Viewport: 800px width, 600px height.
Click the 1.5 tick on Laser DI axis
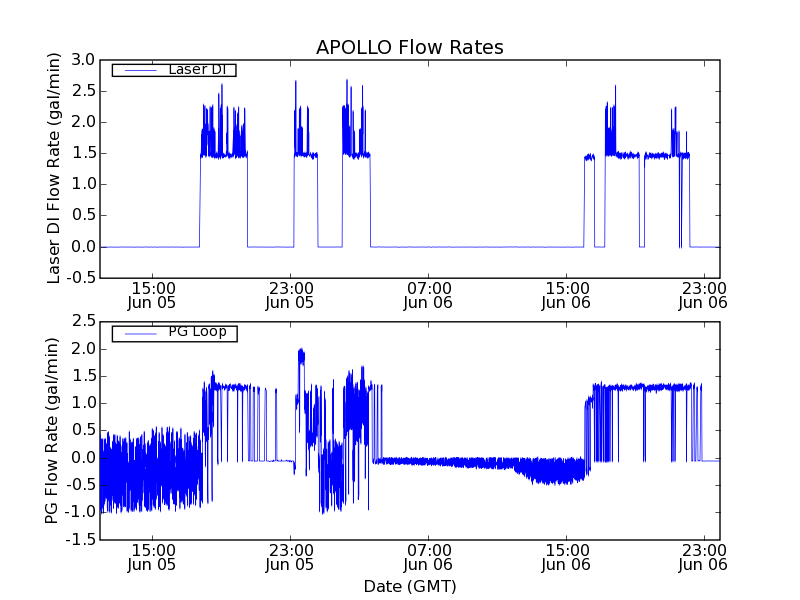click(x=83, y=153)
